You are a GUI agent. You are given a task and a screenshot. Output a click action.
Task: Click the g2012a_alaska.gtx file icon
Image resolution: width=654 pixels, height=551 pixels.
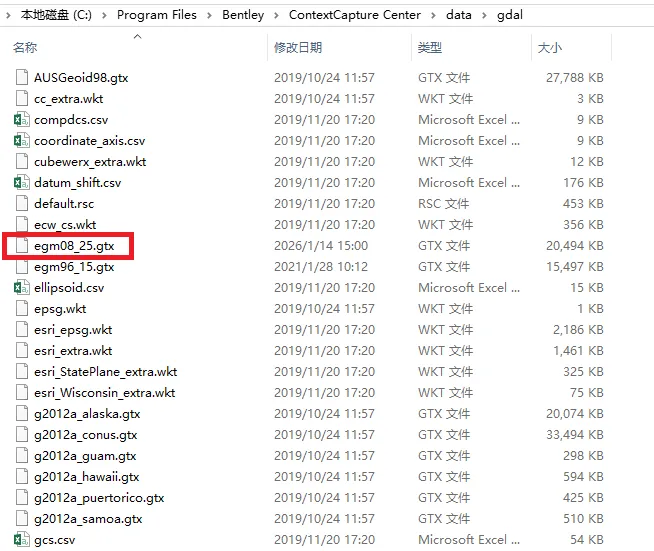tap(22, 414)
